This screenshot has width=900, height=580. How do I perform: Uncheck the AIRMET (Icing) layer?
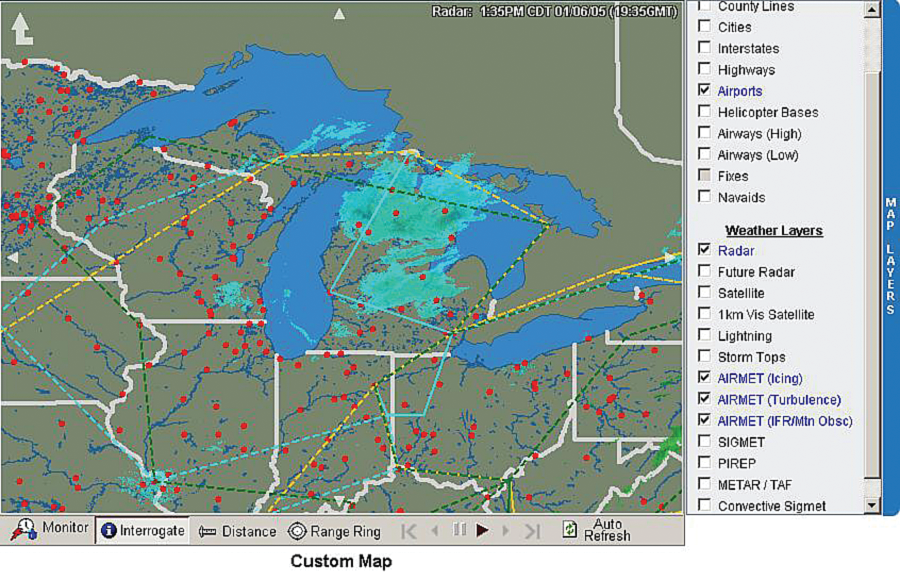tap(704, 378)
